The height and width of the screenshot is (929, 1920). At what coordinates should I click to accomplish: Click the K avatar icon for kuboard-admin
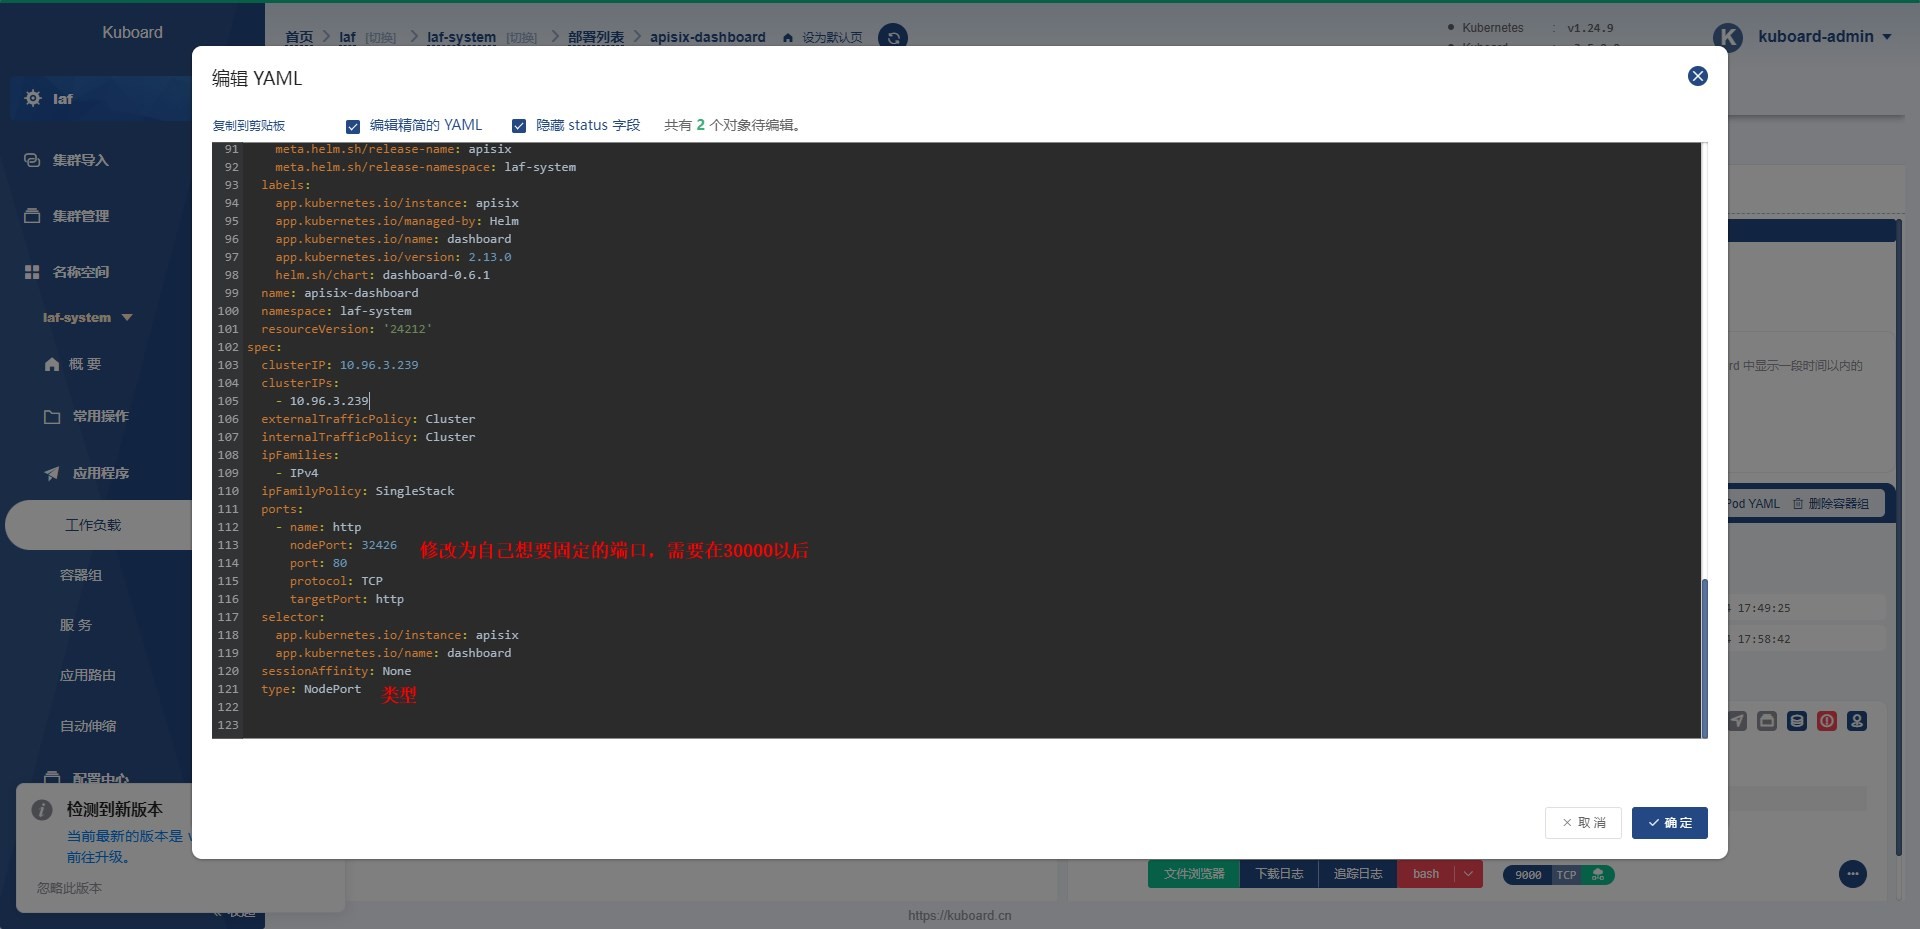point(1728,37)
